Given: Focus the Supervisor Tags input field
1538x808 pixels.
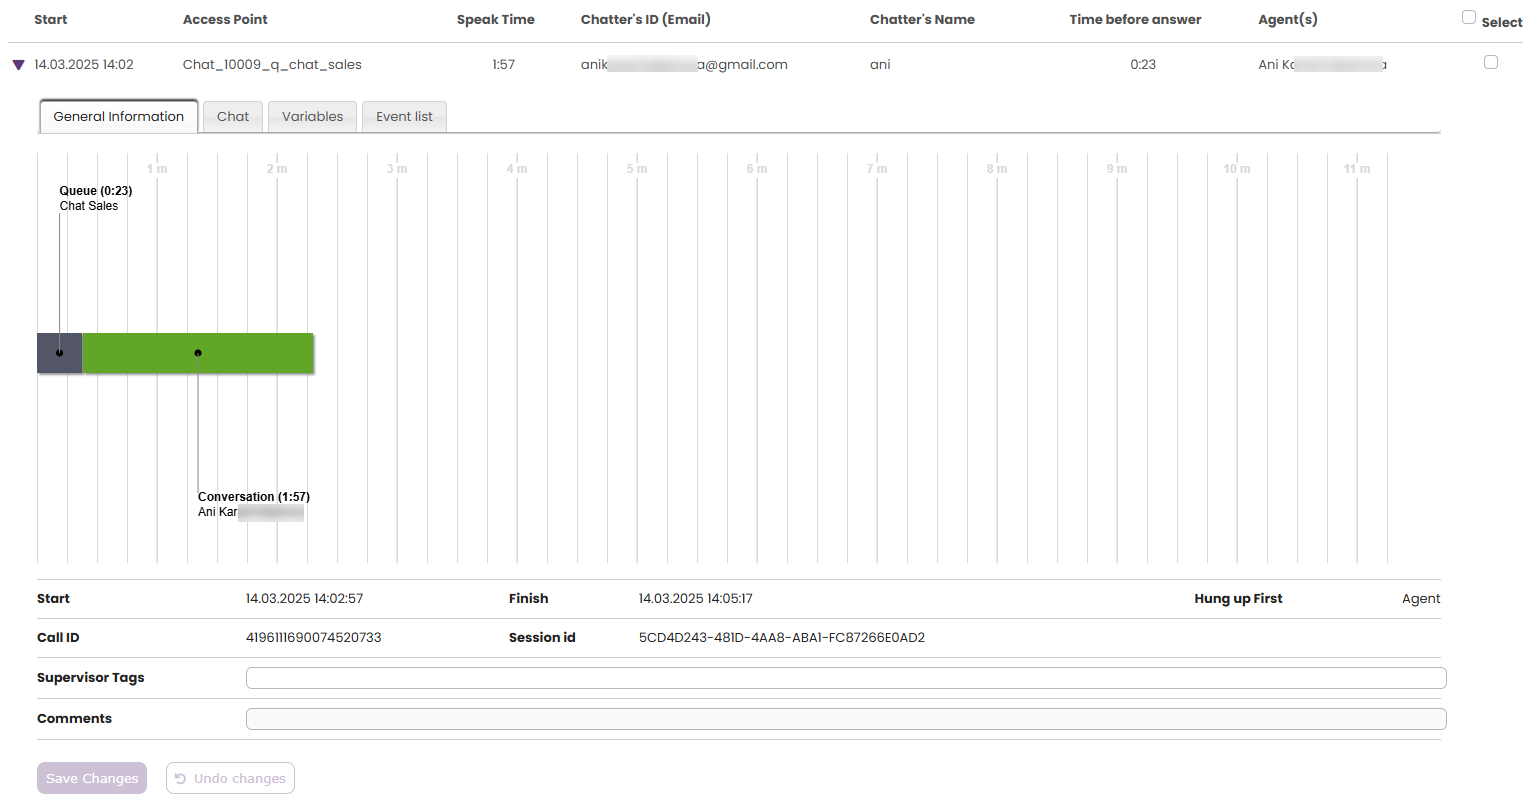Looking at the screenshot, I should (845, 678).
